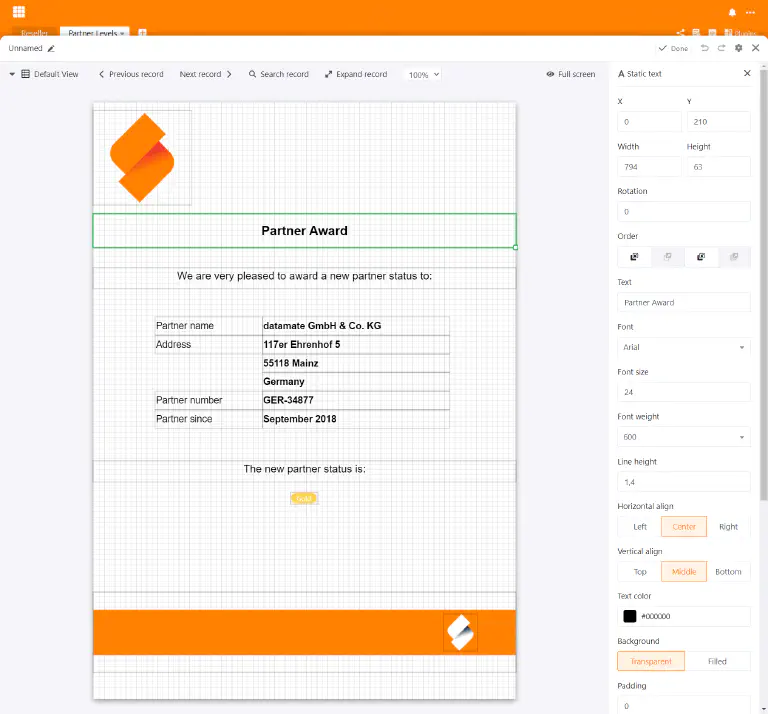The image size is (768, 714).
Task: Undo the last change
Action: click(704, 48)
